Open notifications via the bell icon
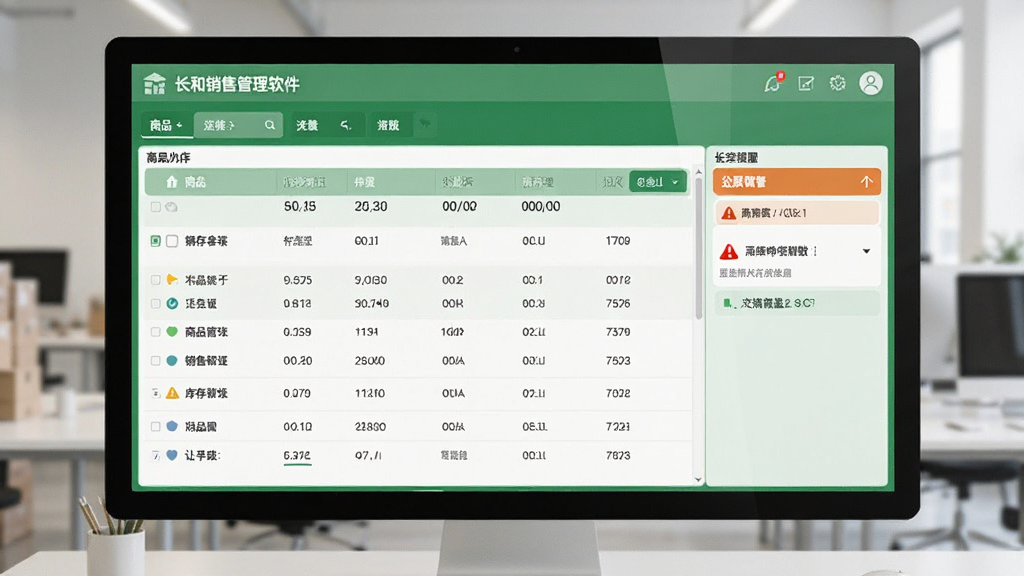 click(x=773, y=83)
